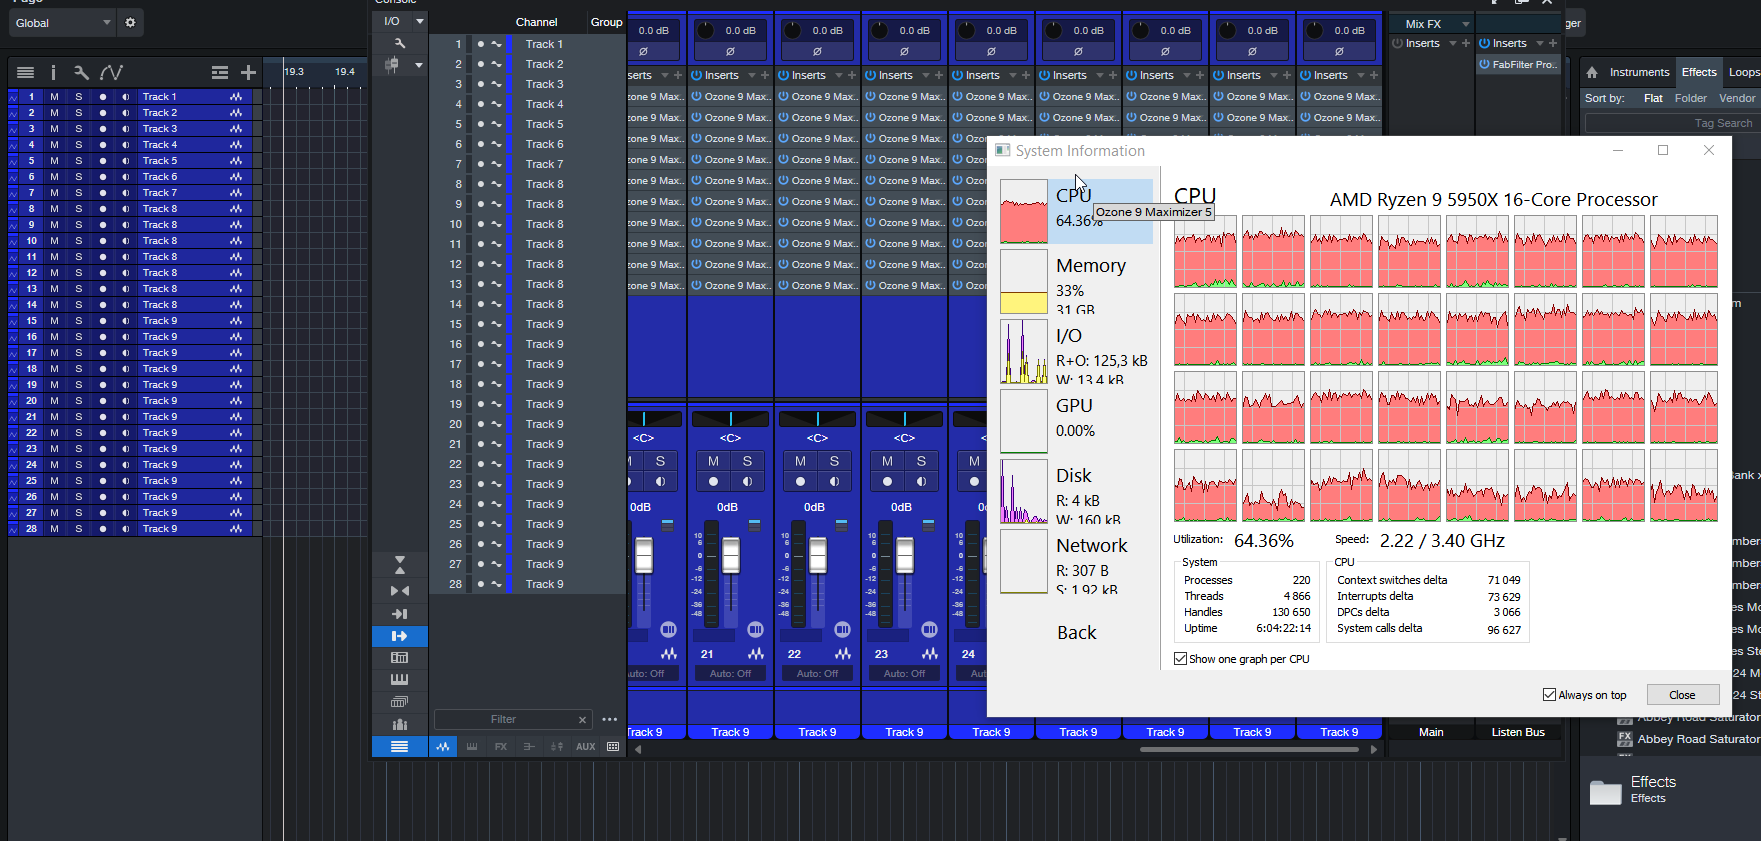Image resolution: width=1761 pixels, height=841 pixels.
Task: Toggle monitor on Track 4
Action: (x=126, y=145)
